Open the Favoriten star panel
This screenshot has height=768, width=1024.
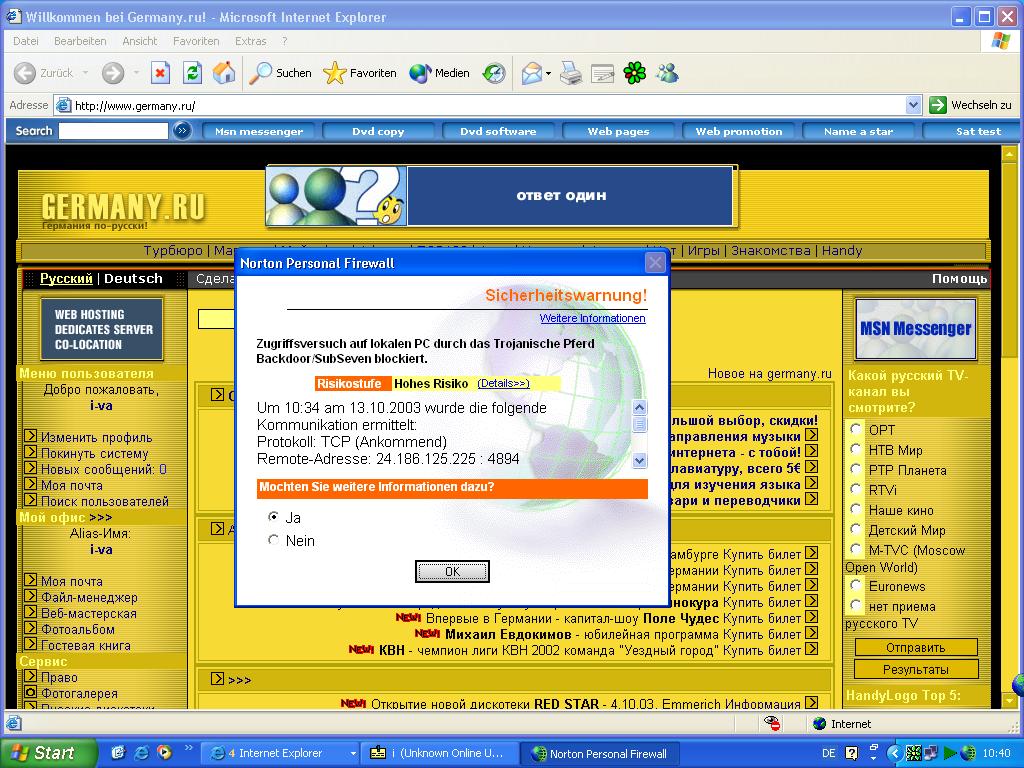(x=360, y=73)
